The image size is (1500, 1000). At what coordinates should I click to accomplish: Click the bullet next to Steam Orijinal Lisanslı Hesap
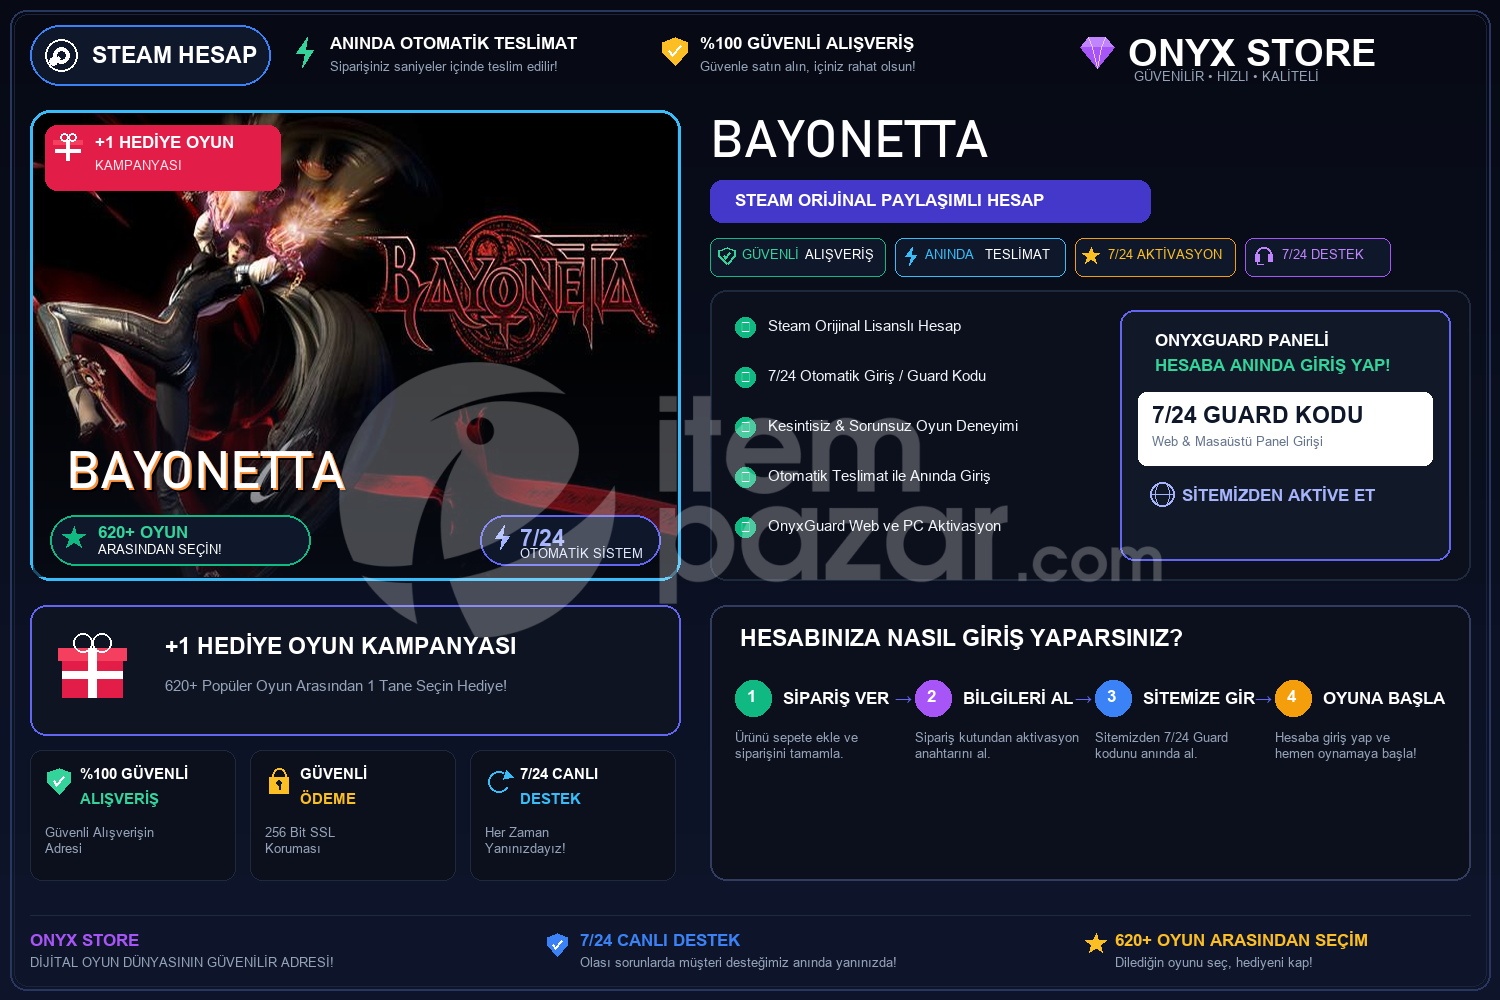tap(745, 327)
